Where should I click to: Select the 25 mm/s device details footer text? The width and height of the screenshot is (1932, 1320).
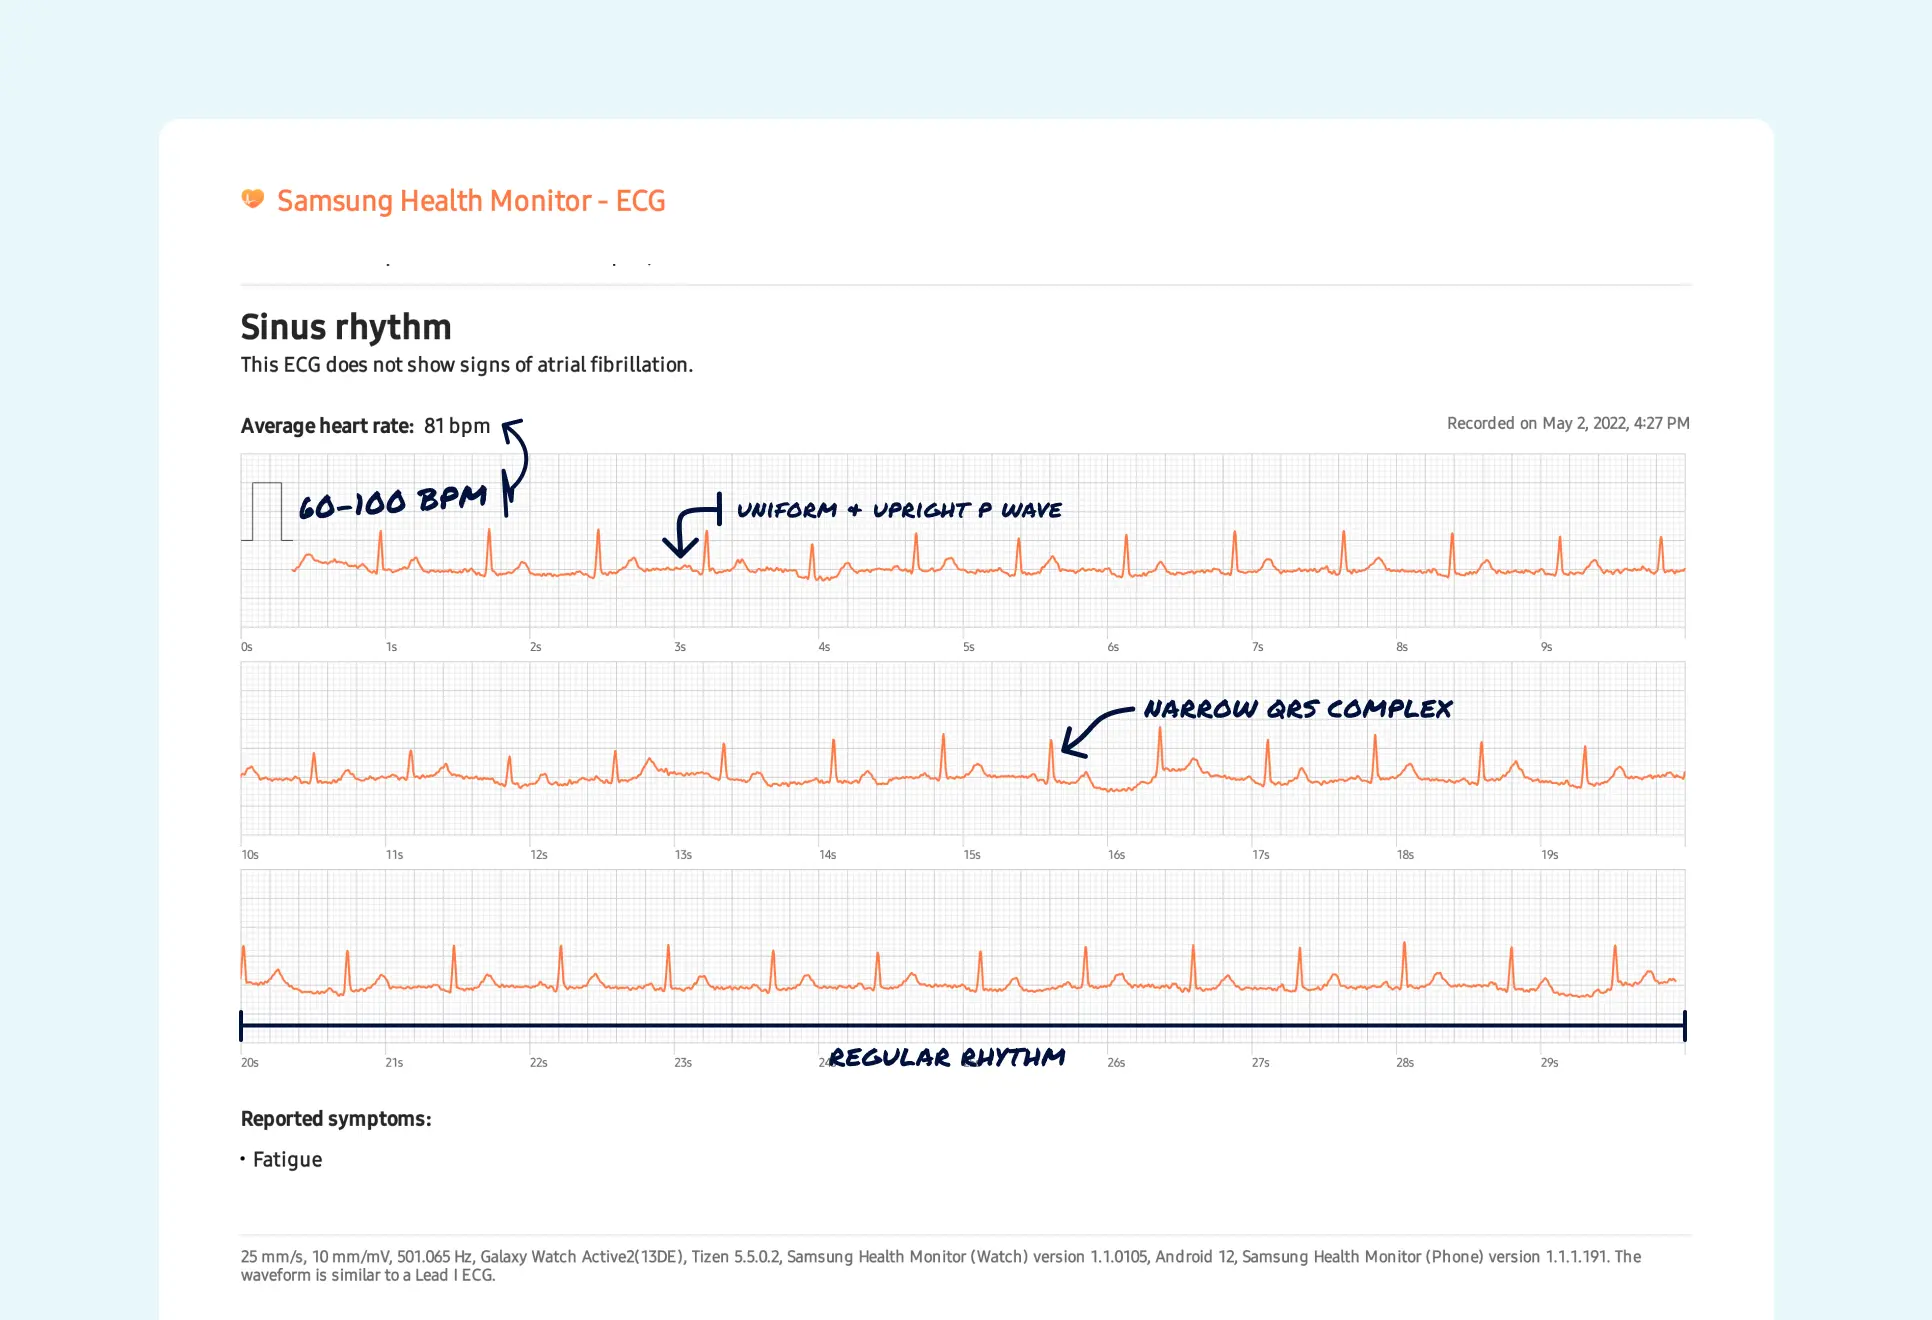click(940, 1266)
